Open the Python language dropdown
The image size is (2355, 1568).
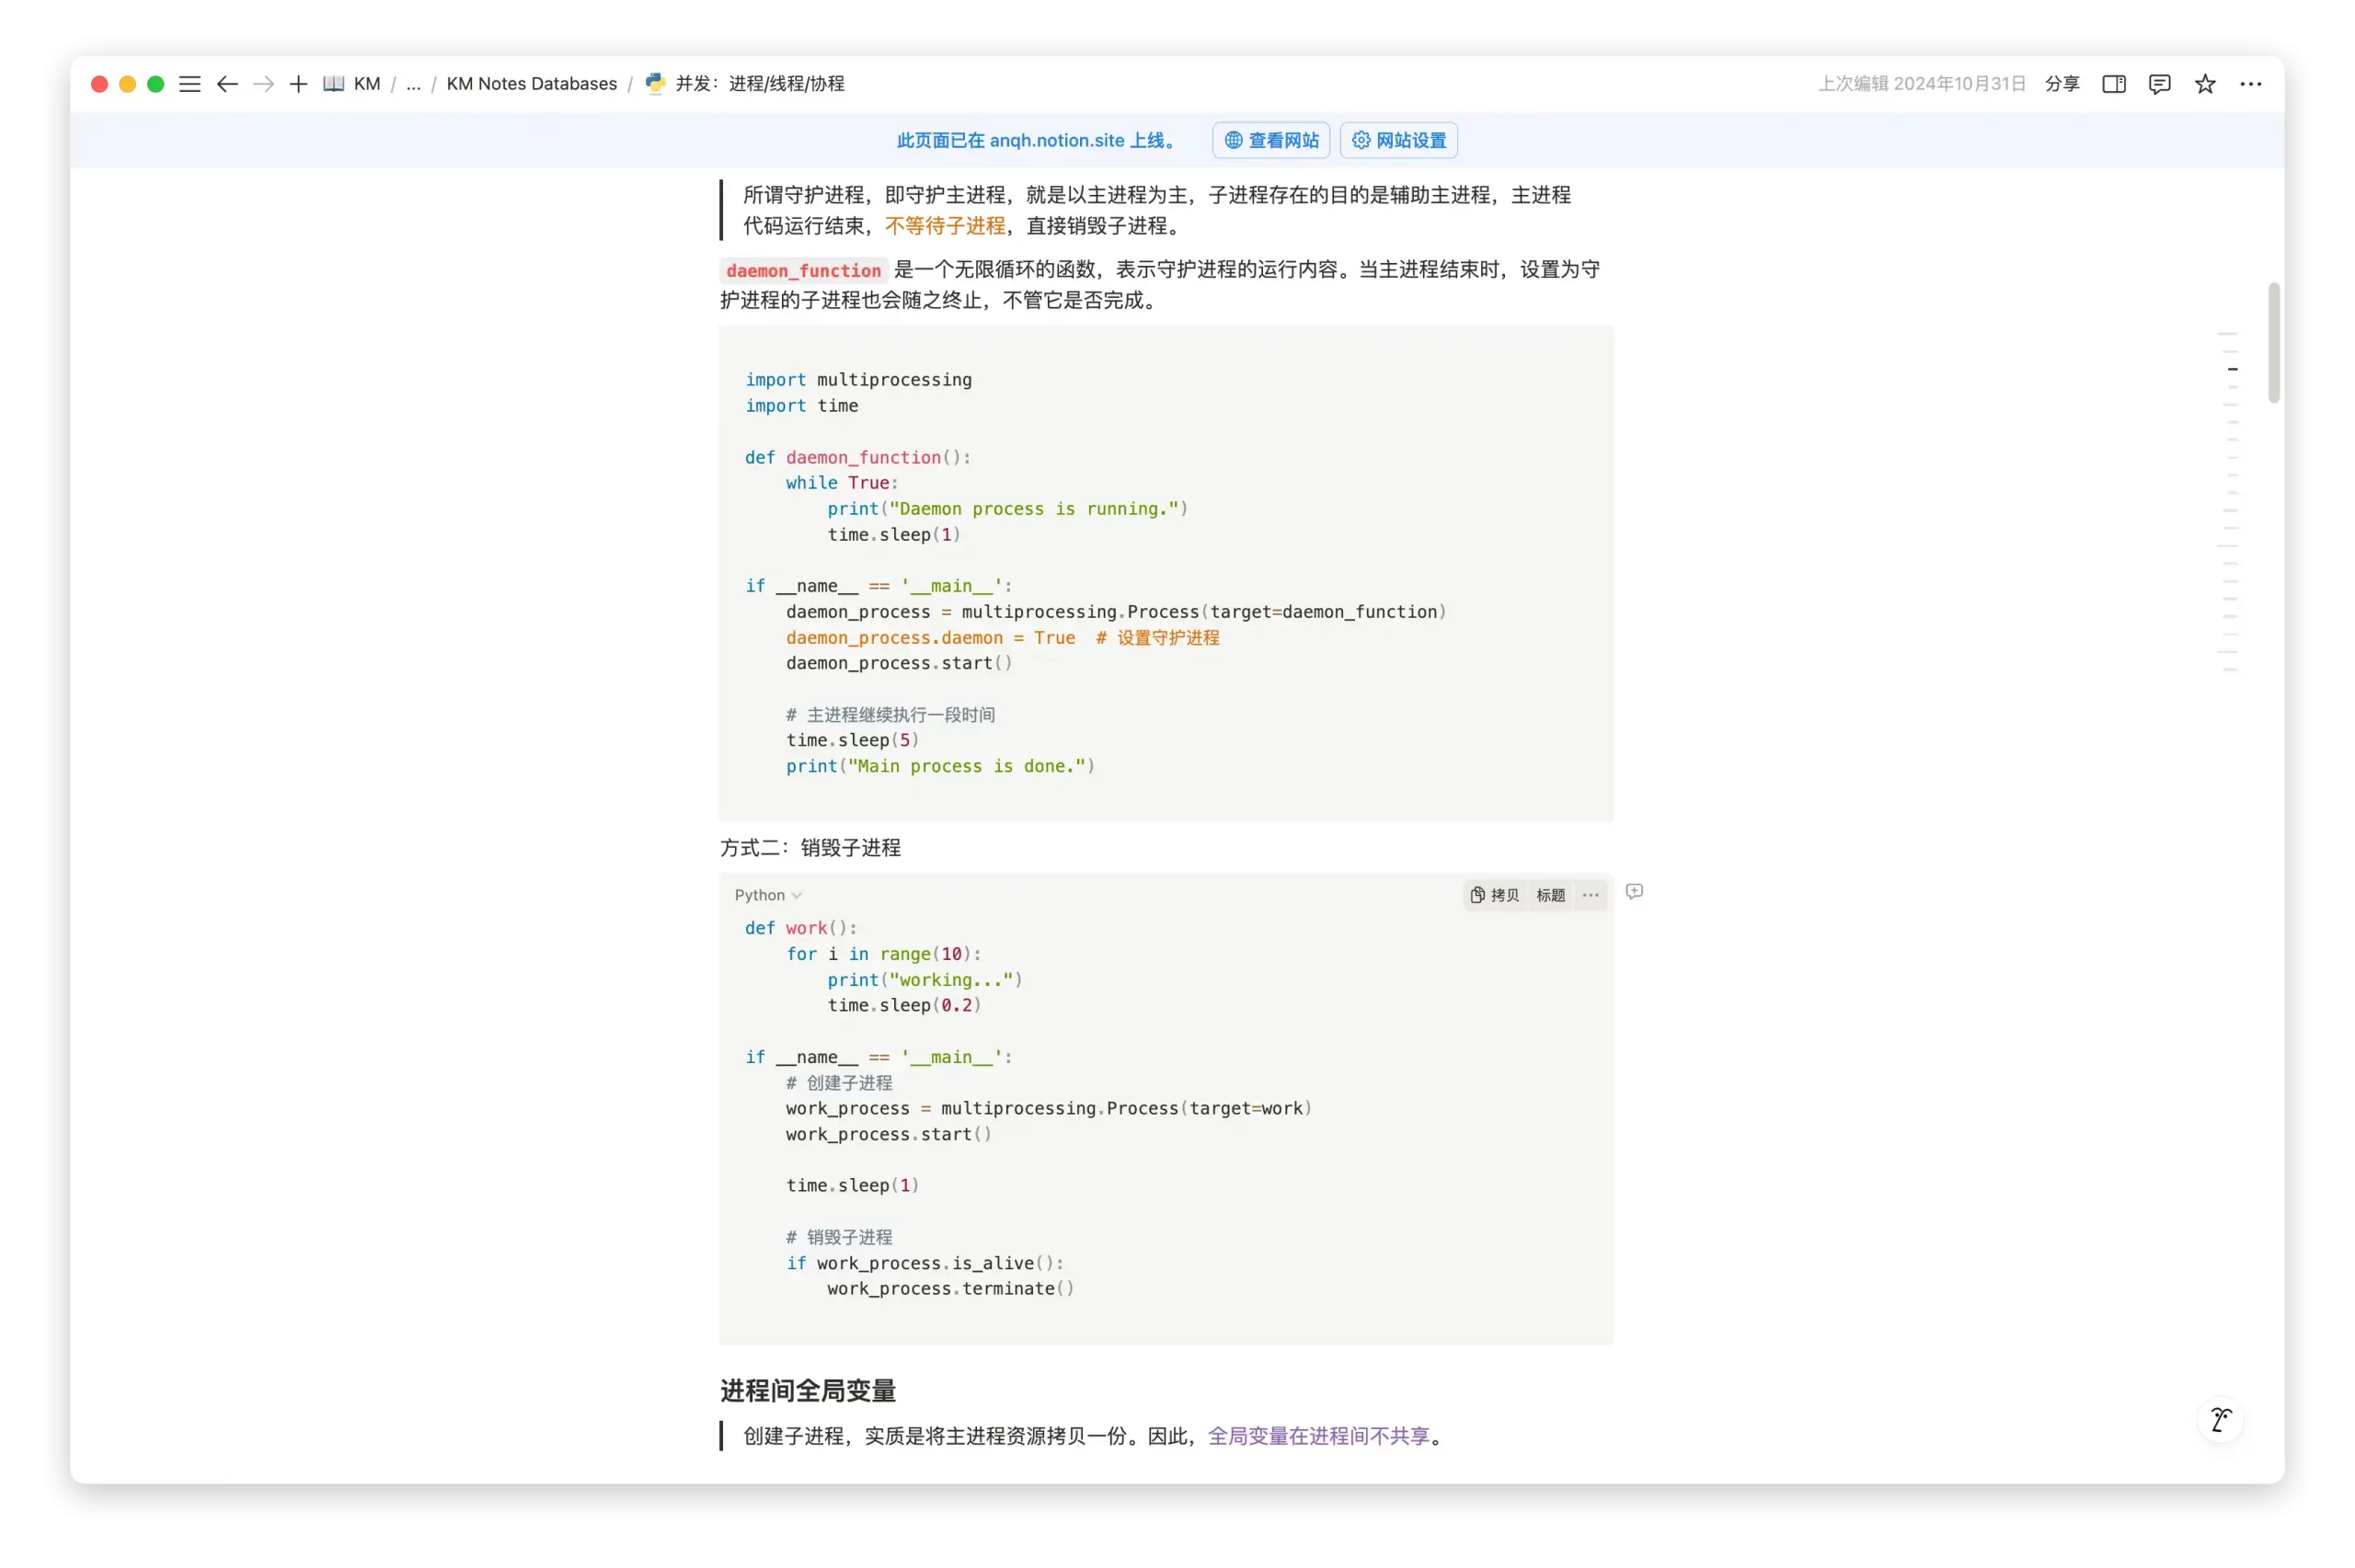767,895
